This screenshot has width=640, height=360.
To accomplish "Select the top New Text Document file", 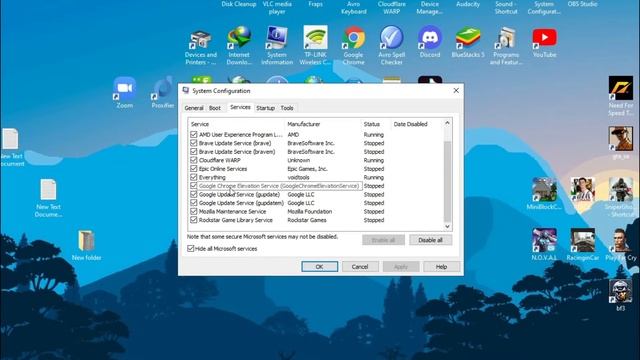I will pyautogui.click(x=11, y=147).
